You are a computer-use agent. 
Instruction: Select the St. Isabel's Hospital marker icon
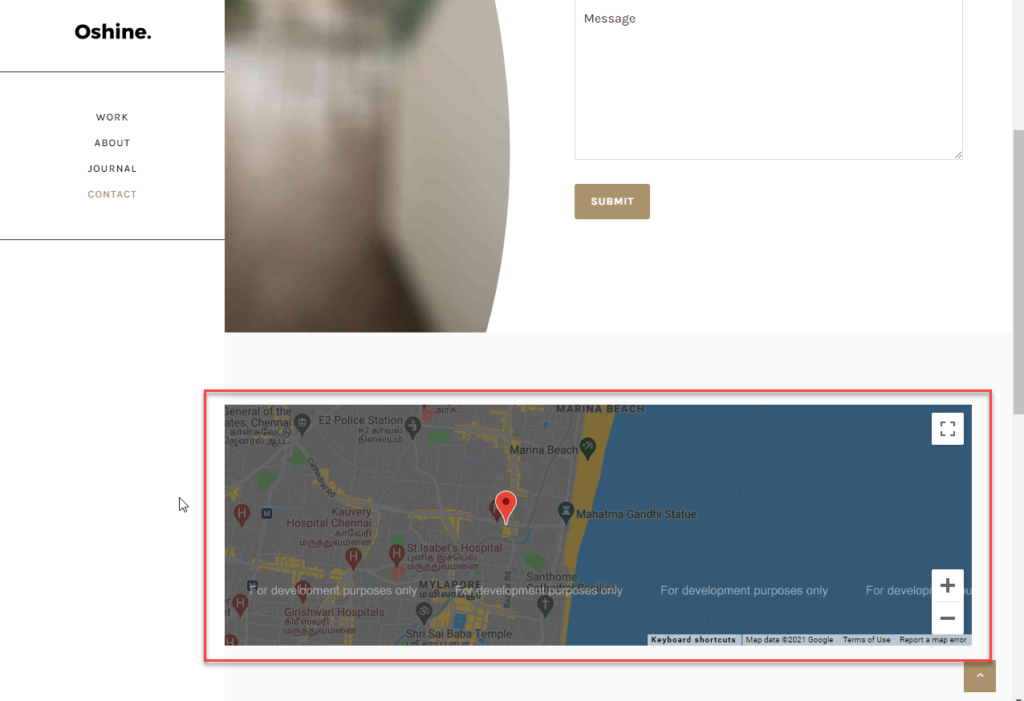pos(396,552)
